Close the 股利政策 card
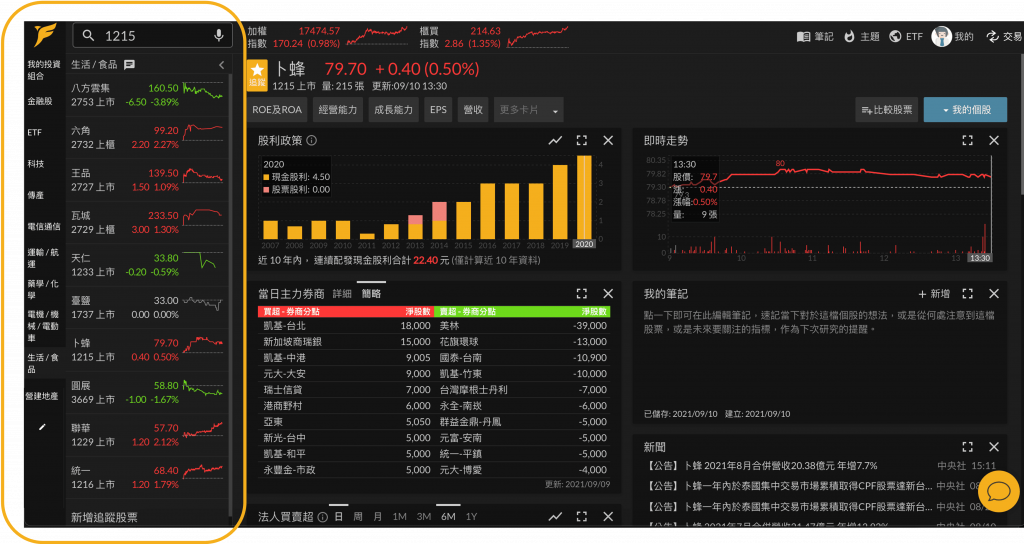This screenshot has width=1024, height=544. click(608, 140)
